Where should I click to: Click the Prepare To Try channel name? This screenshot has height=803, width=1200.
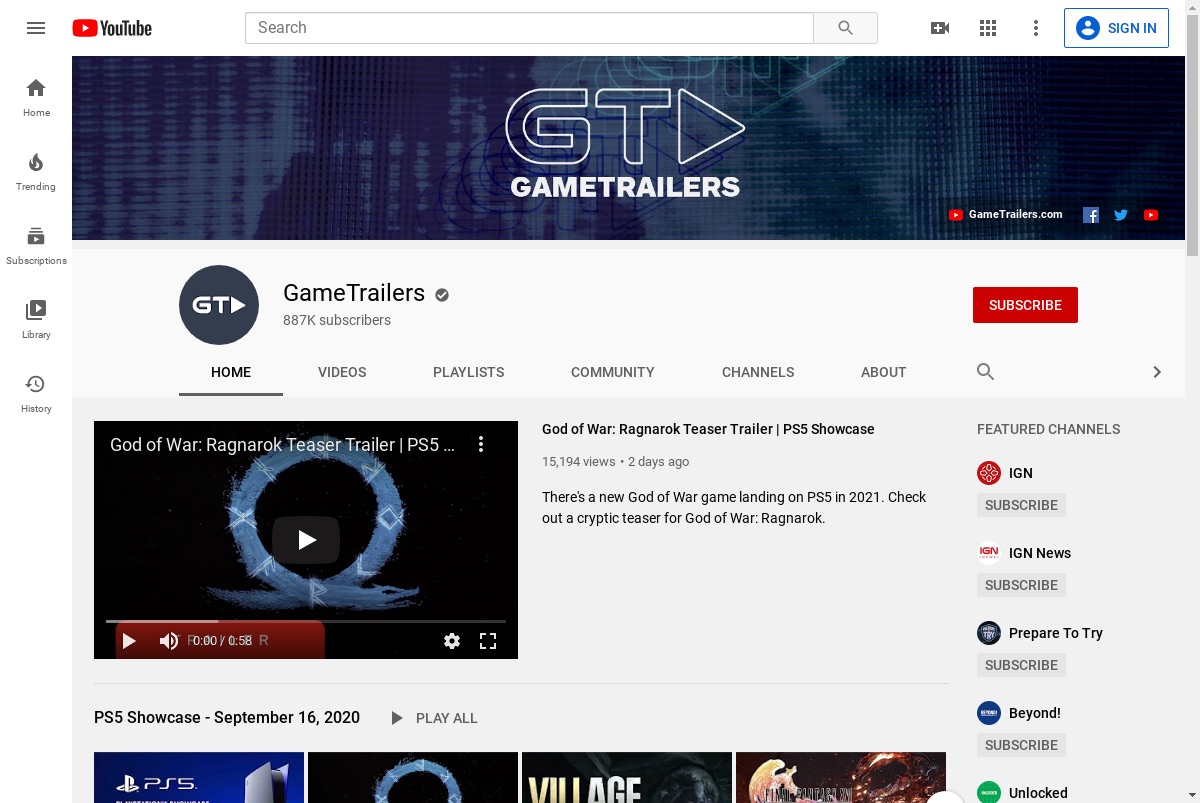pos(1056,633)
